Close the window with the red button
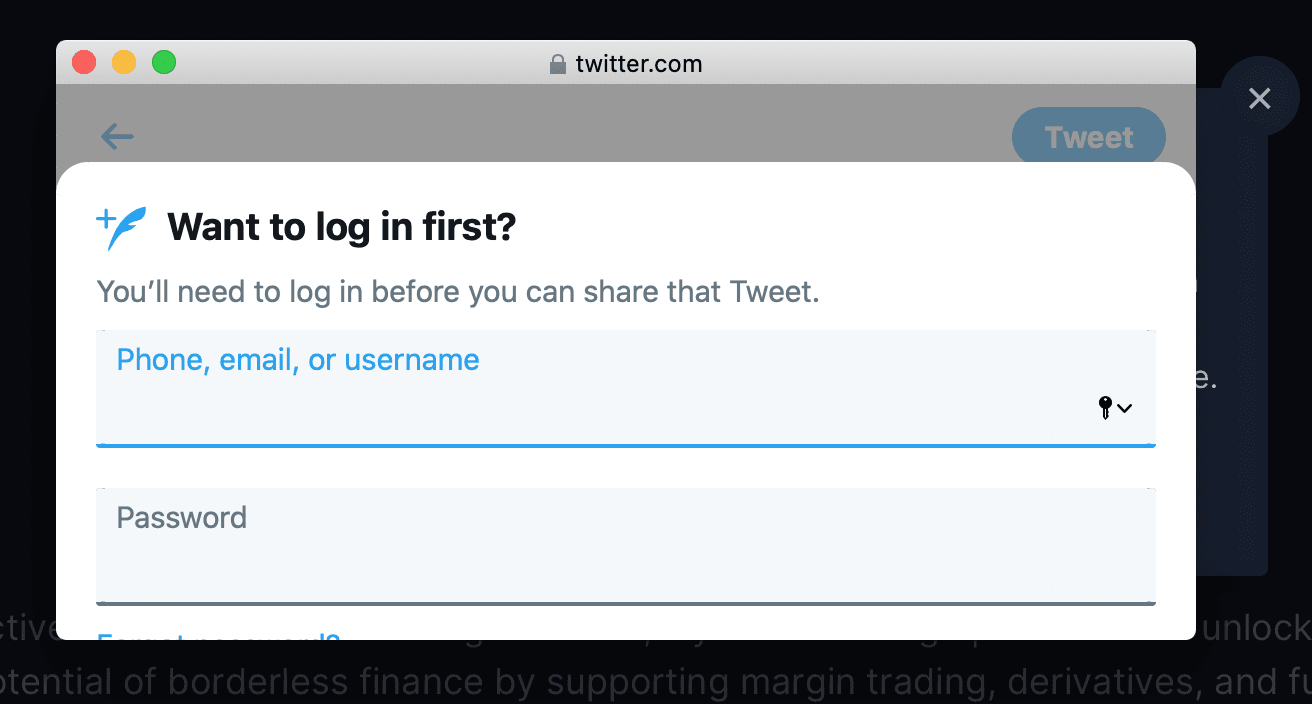 point(84,63)
